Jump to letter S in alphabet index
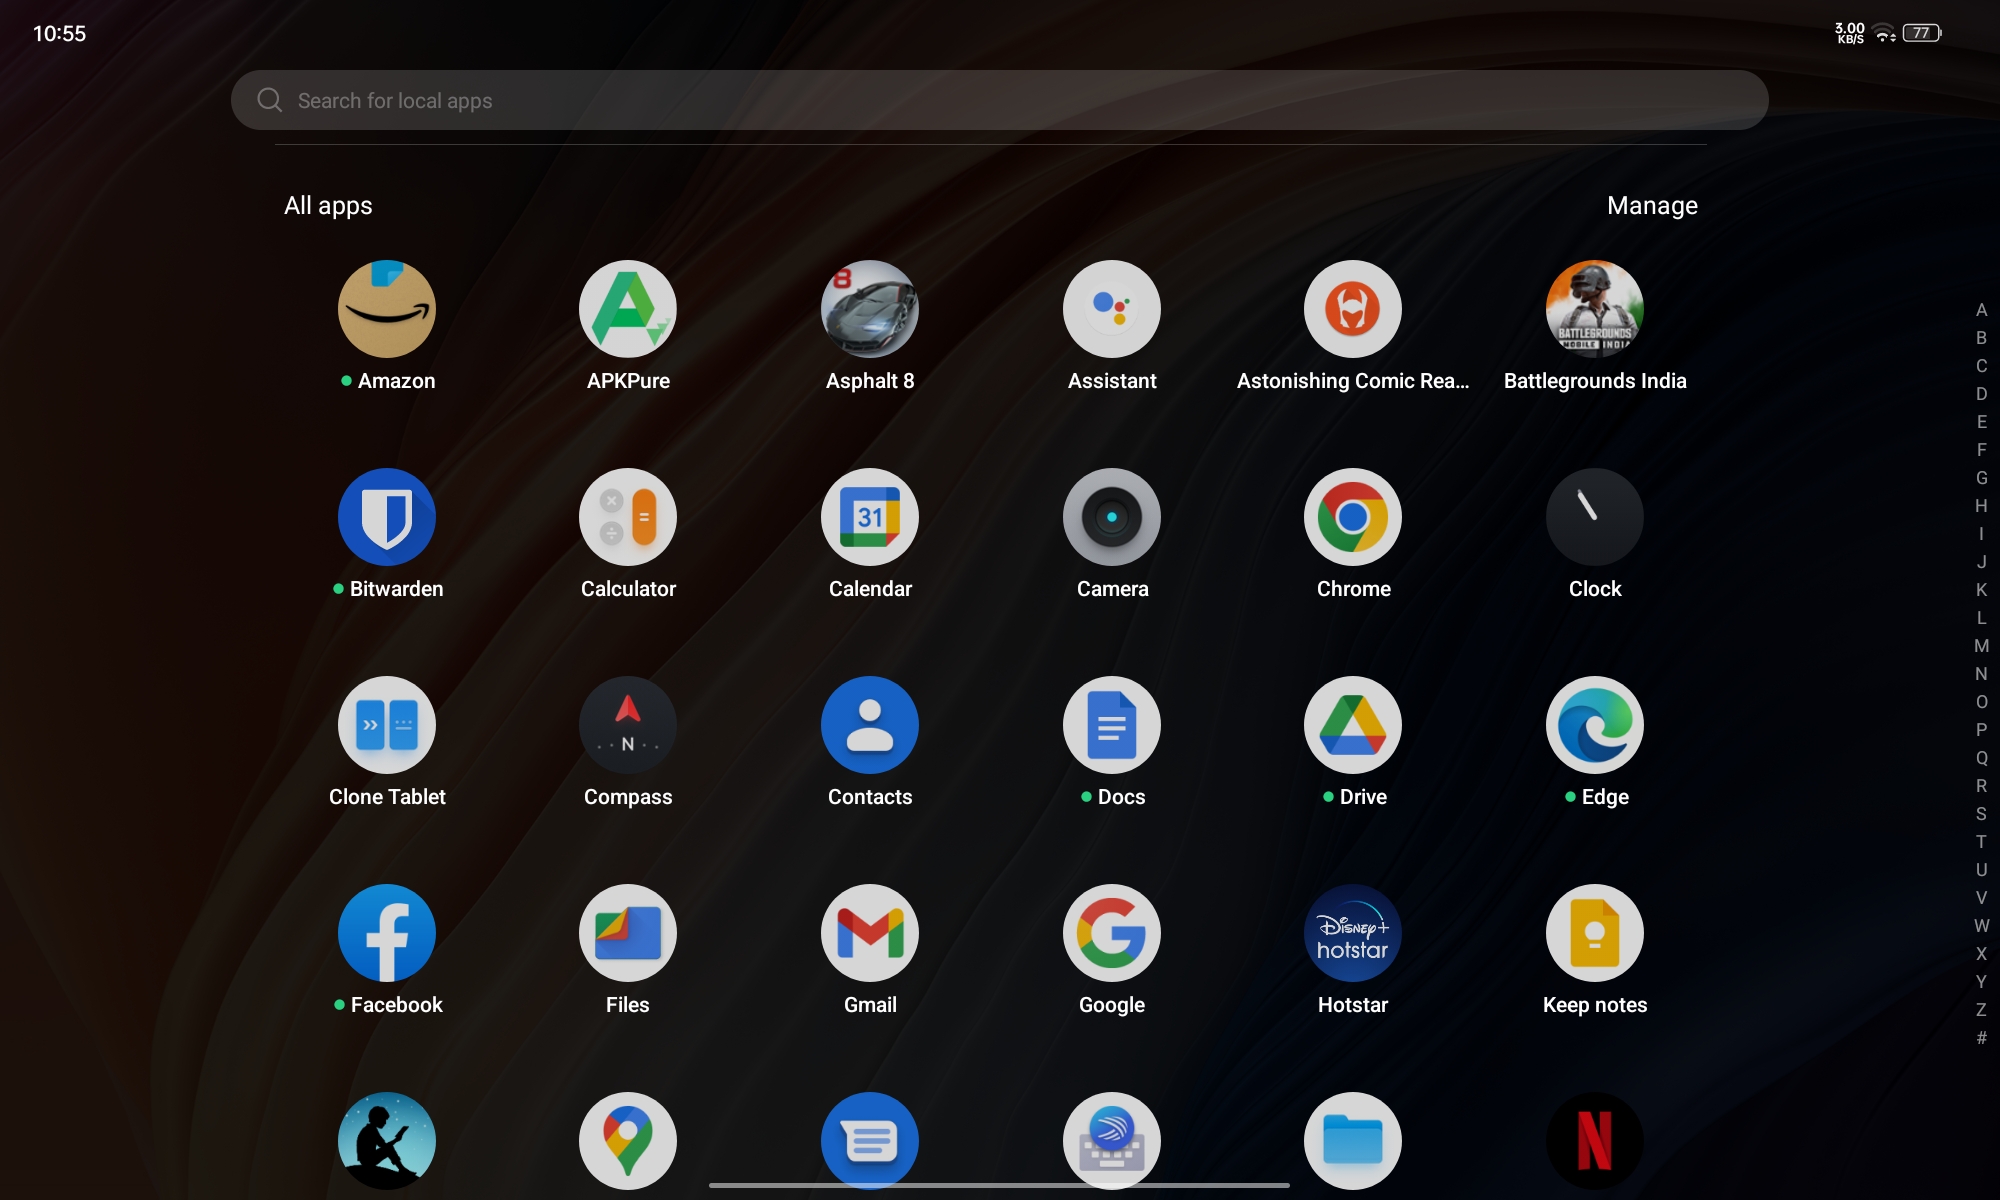This screenshot has height=1200, width=2000. tap(1981, 814)
